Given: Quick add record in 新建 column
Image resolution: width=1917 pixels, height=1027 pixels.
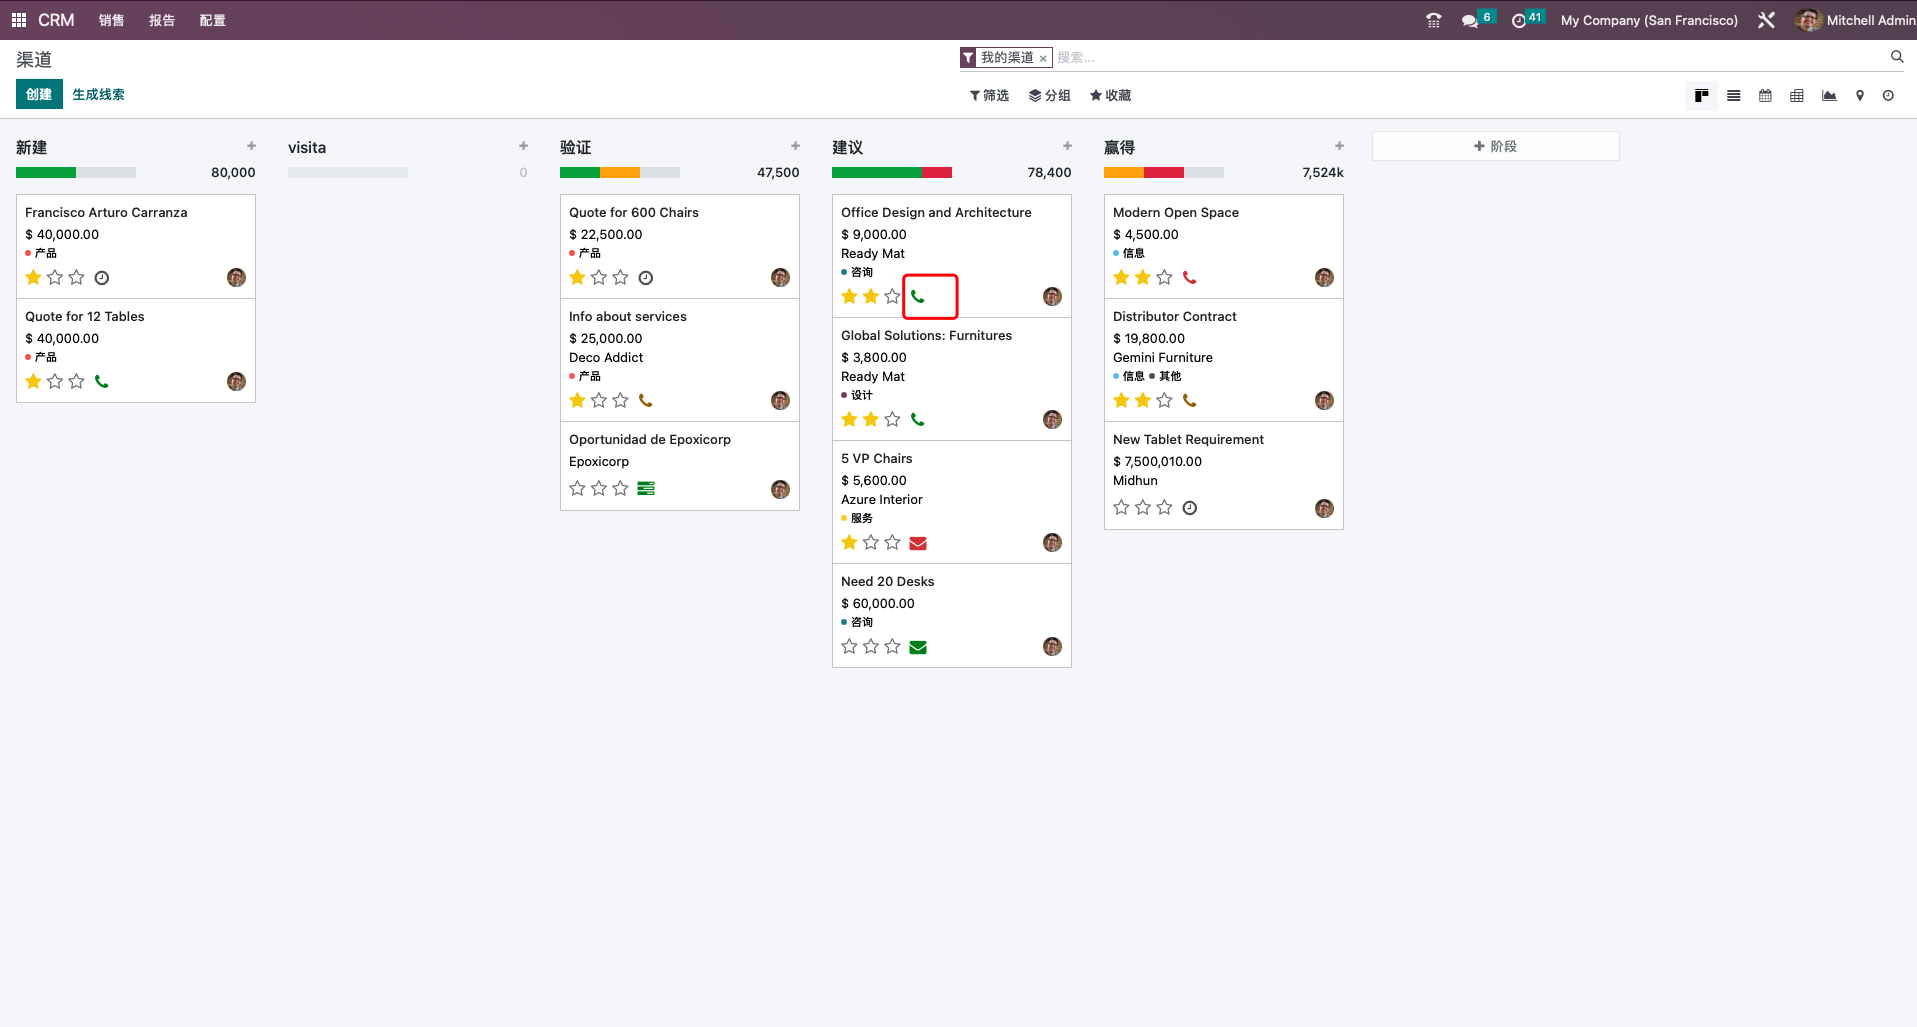Looking at the screenshot, I should pos(252,146).
